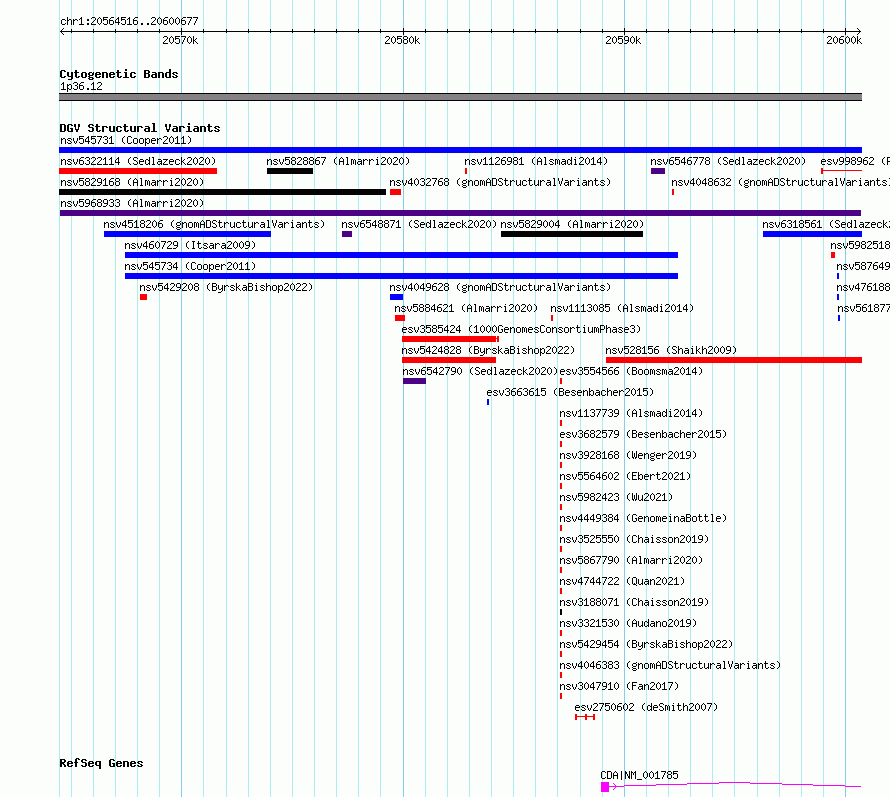Select nsv5429454 (ByrskaBishop2022) label
This screenshot has width=890, height=797.
click(646, 644)
